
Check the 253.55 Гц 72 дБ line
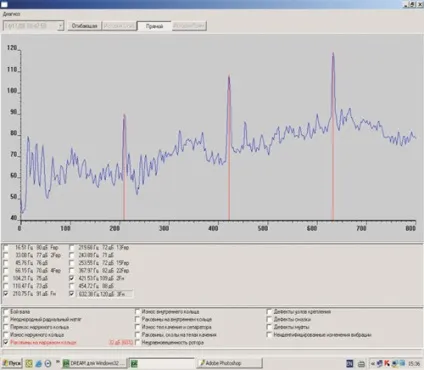pyautogui.click(x=72, y=263)
